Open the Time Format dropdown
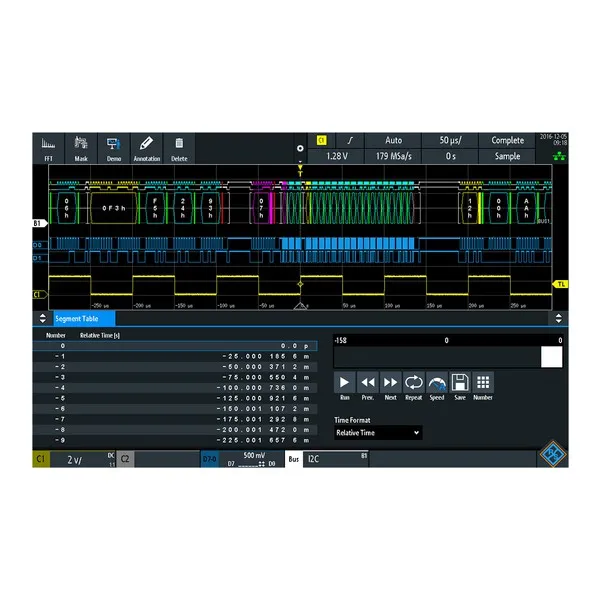 click(x=378, y=433)
